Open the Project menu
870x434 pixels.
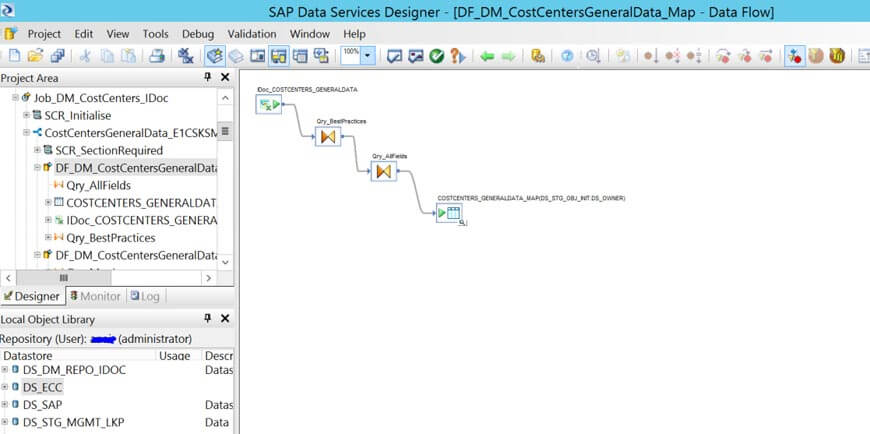[44, 34]
